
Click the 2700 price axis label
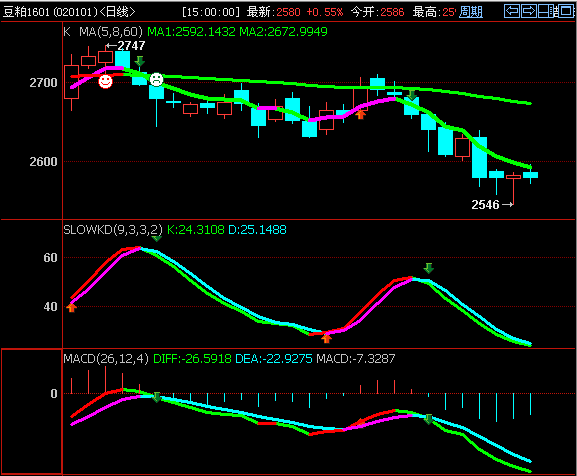pyautogui.click(x=43, y=83)
